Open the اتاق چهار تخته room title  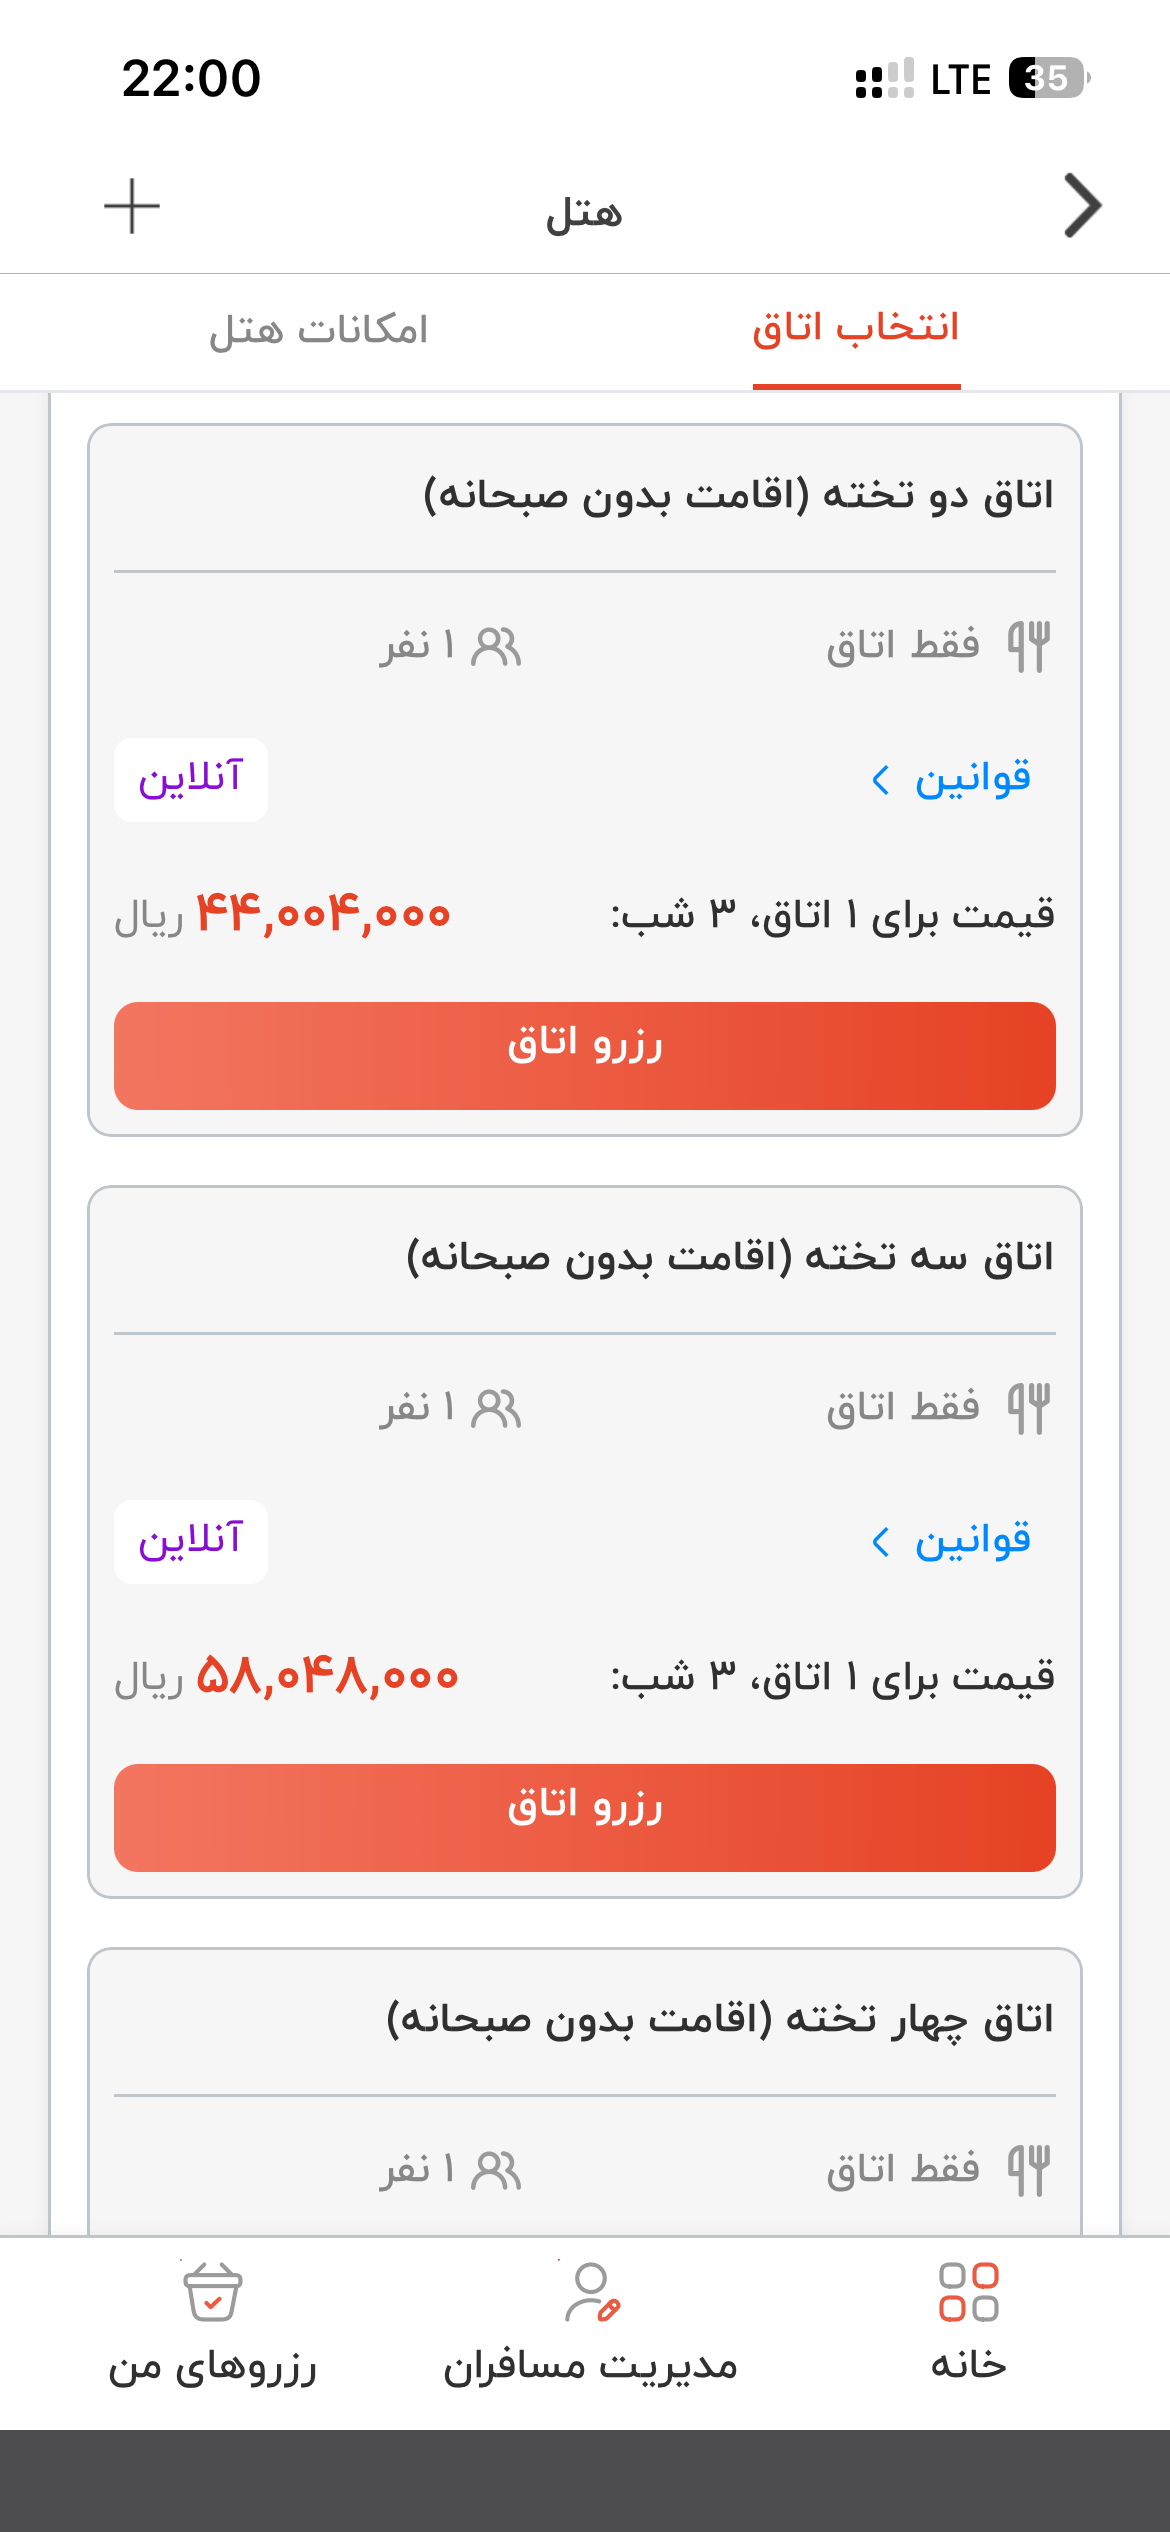[720, 2020]
